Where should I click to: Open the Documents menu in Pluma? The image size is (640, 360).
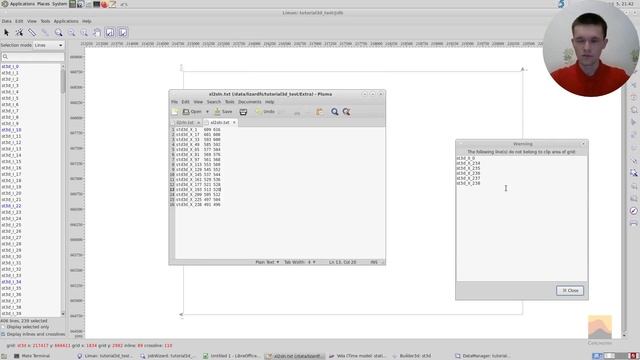click(x=249, y=102)
